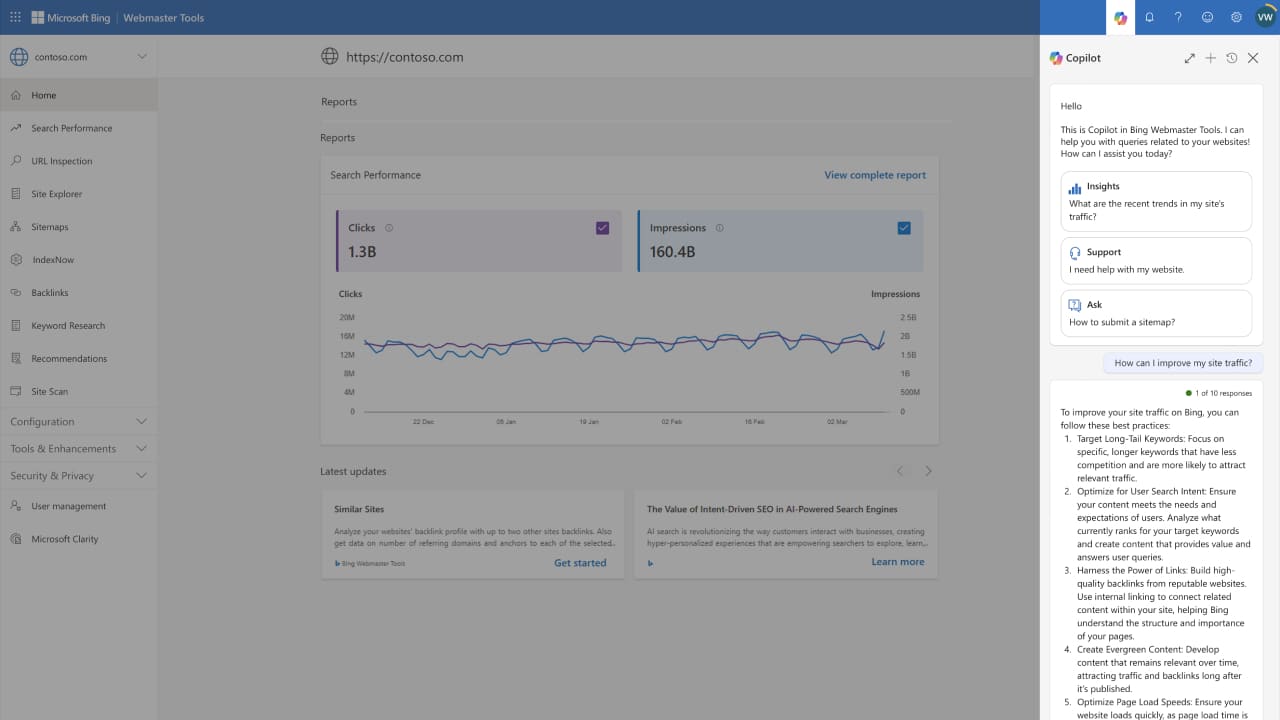The width and height of the screenshot is (1280, 720).
Task: Start a new Copilot chat
Action: click(1210, 58)
